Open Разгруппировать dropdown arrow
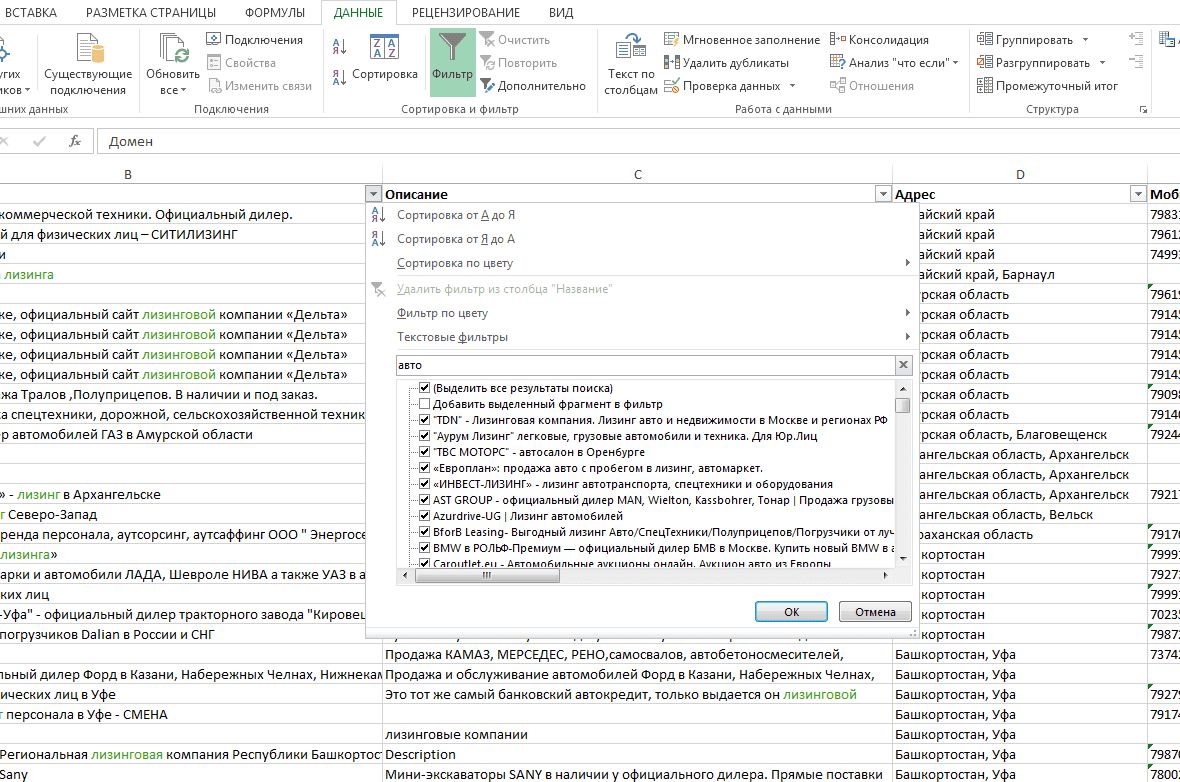Viewport: 1180px width, 782px height. 1102,63
